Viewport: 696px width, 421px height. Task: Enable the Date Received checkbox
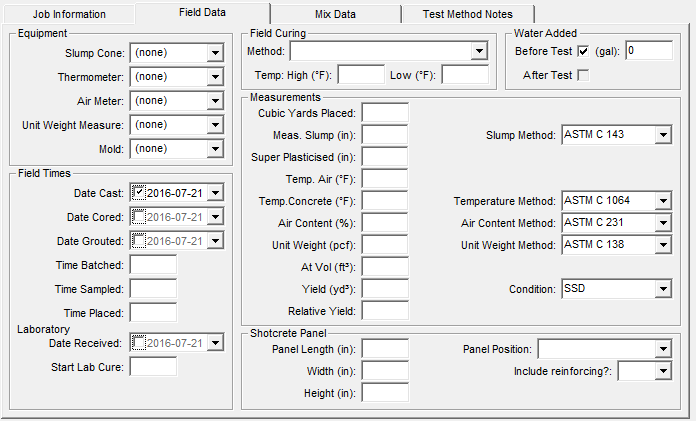point(140,343)
